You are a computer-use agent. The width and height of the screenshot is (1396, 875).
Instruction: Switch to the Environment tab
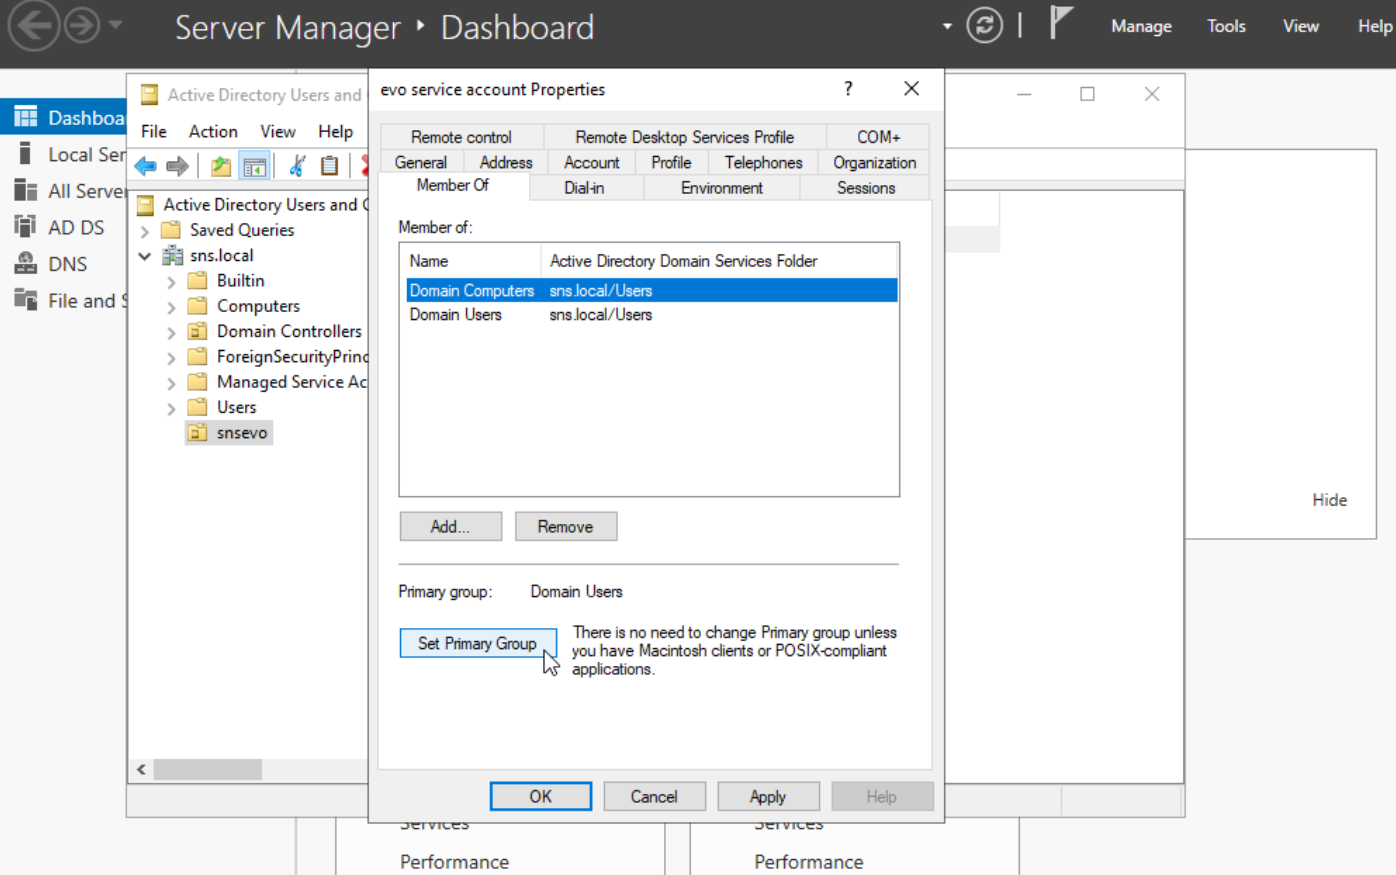[x=722, y=187]
